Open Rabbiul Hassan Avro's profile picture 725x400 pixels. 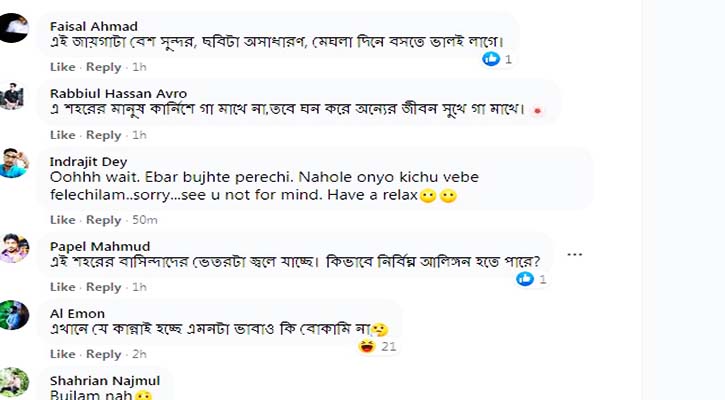point(13,96)
